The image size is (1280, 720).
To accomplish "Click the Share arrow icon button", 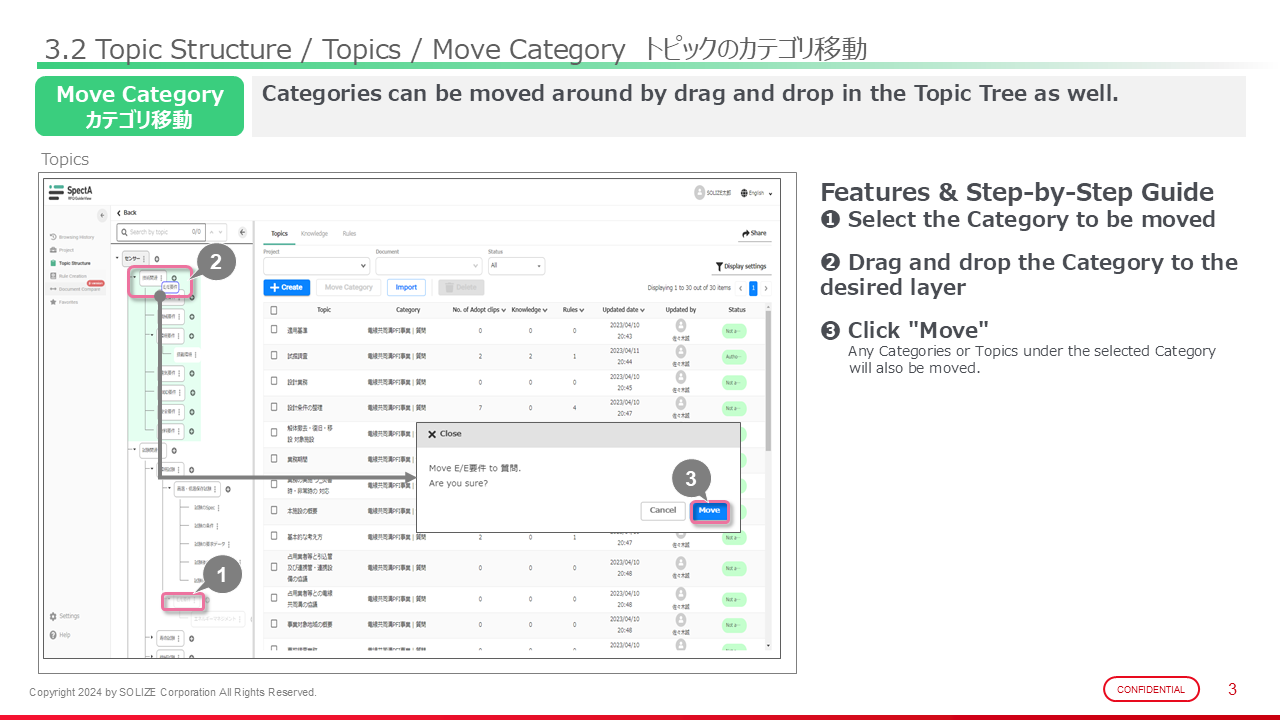I will 754,233.
